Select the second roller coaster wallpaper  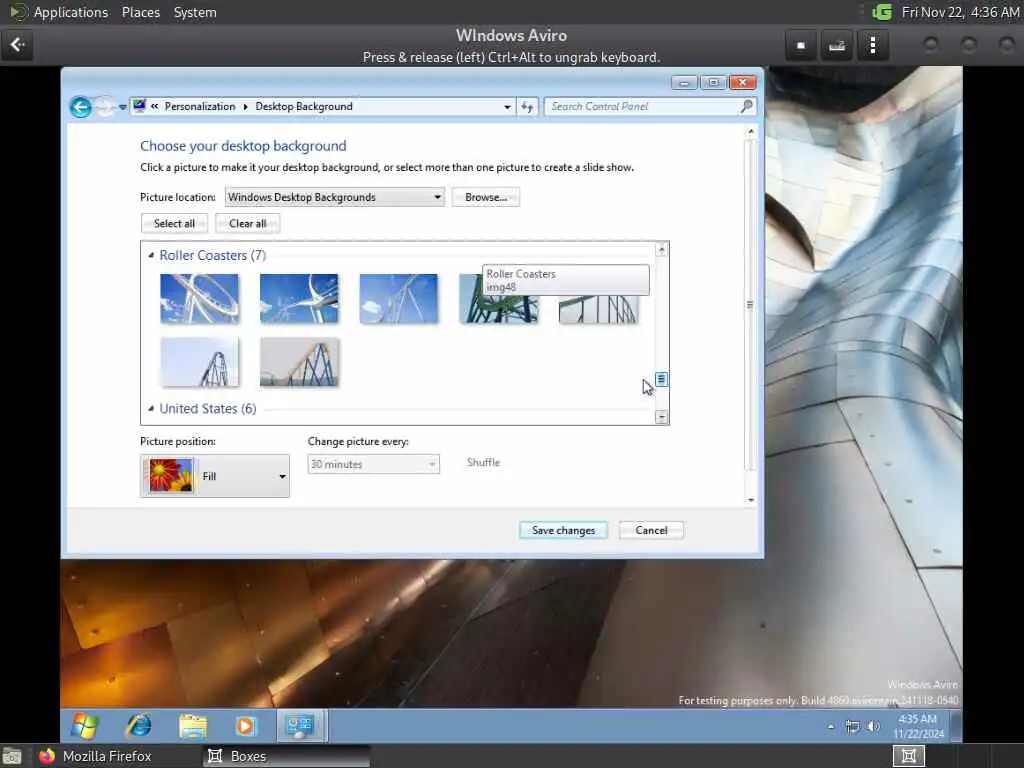tap(299, 298)
